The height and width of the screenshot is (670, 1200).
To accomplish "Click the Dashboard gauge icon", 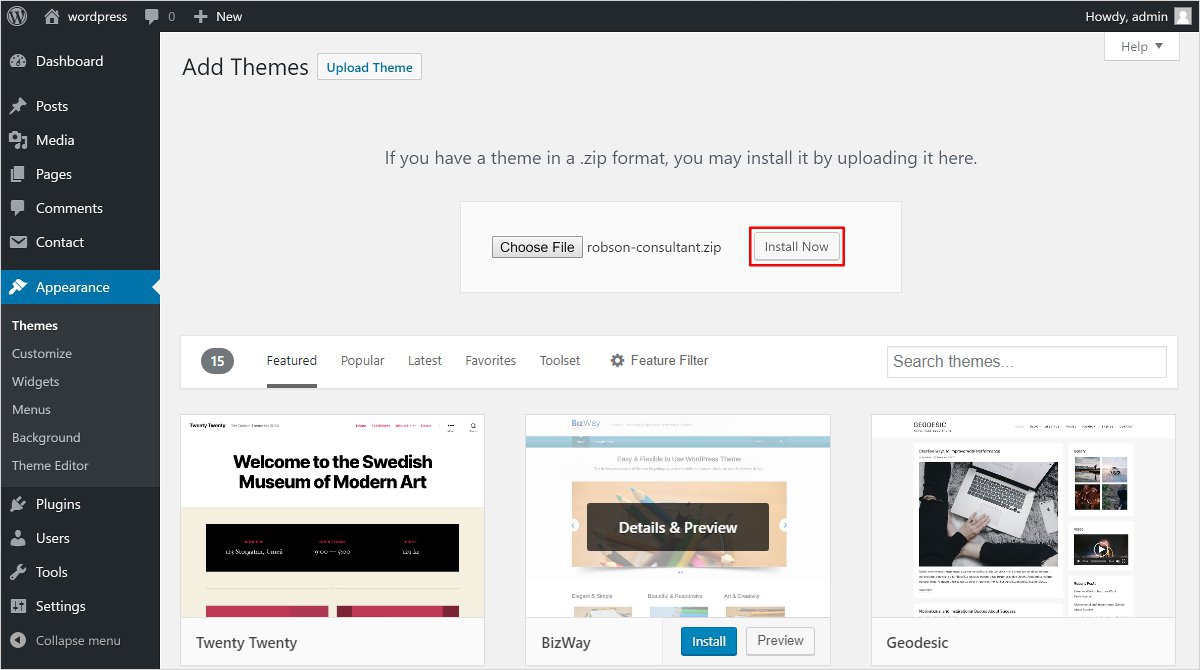I will coord(18,61).
